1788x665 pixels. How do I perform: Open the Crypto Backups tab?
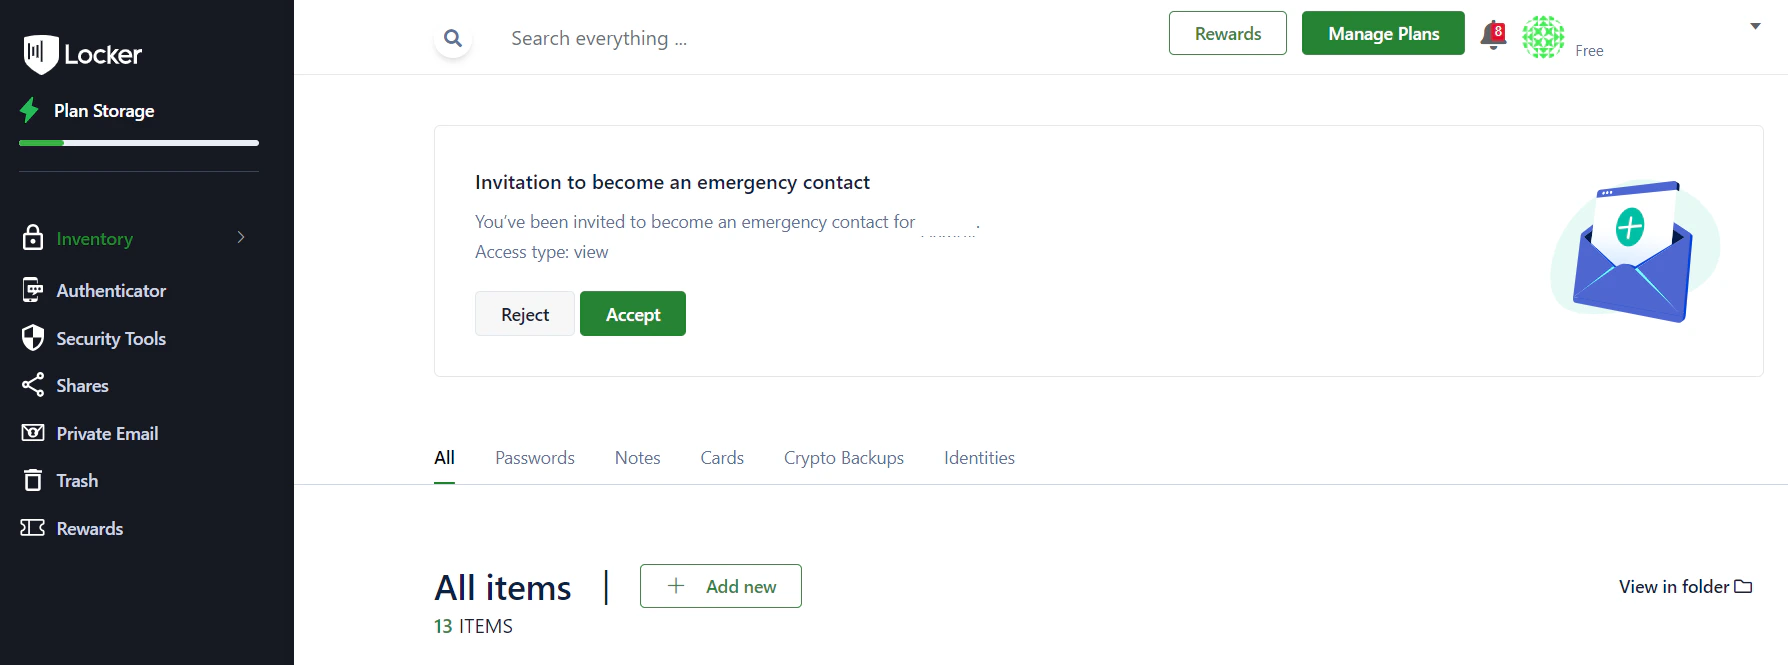pos(843,457)
